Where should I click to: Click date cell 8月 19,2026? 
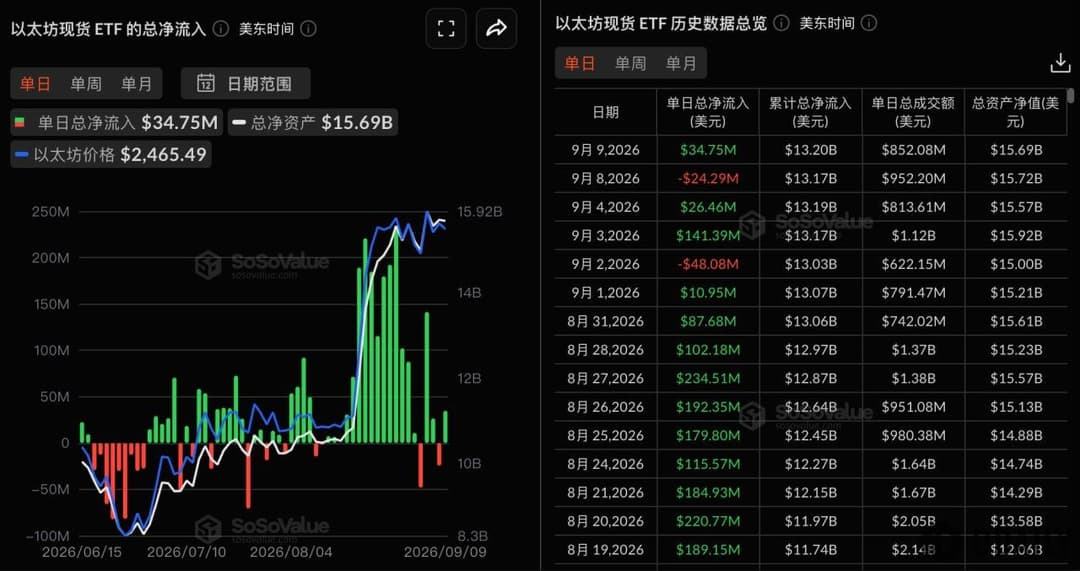click(x=606, y=550)
